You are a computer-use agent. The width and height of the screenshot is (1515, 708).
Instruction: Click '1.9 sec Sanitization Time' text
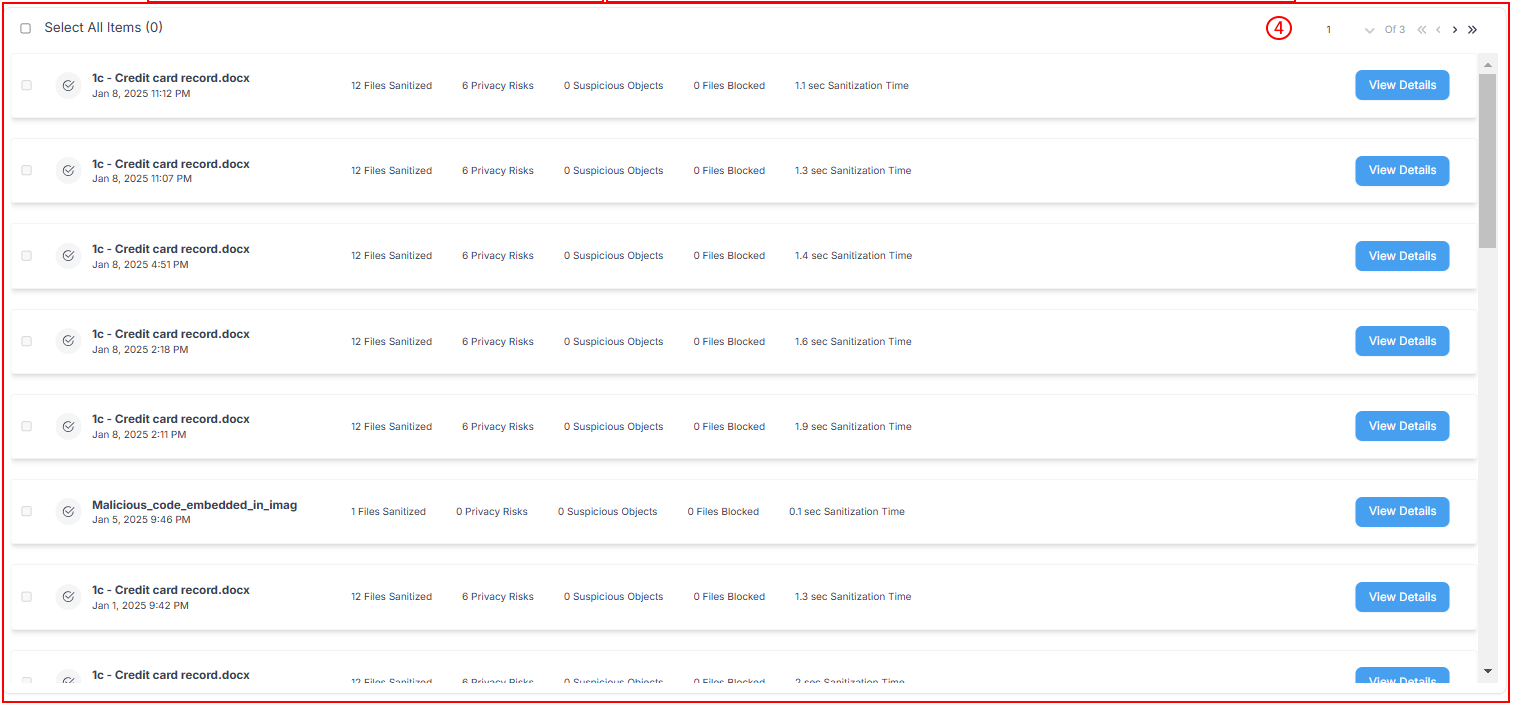click(x=853, y=427)
